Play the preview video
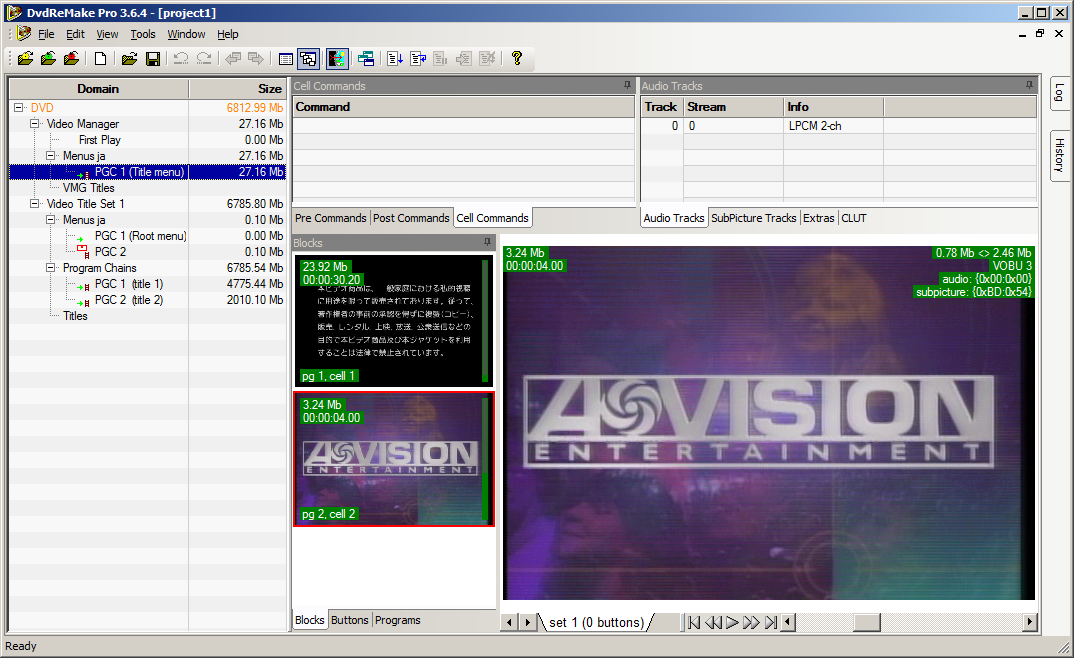 [732, 622]
